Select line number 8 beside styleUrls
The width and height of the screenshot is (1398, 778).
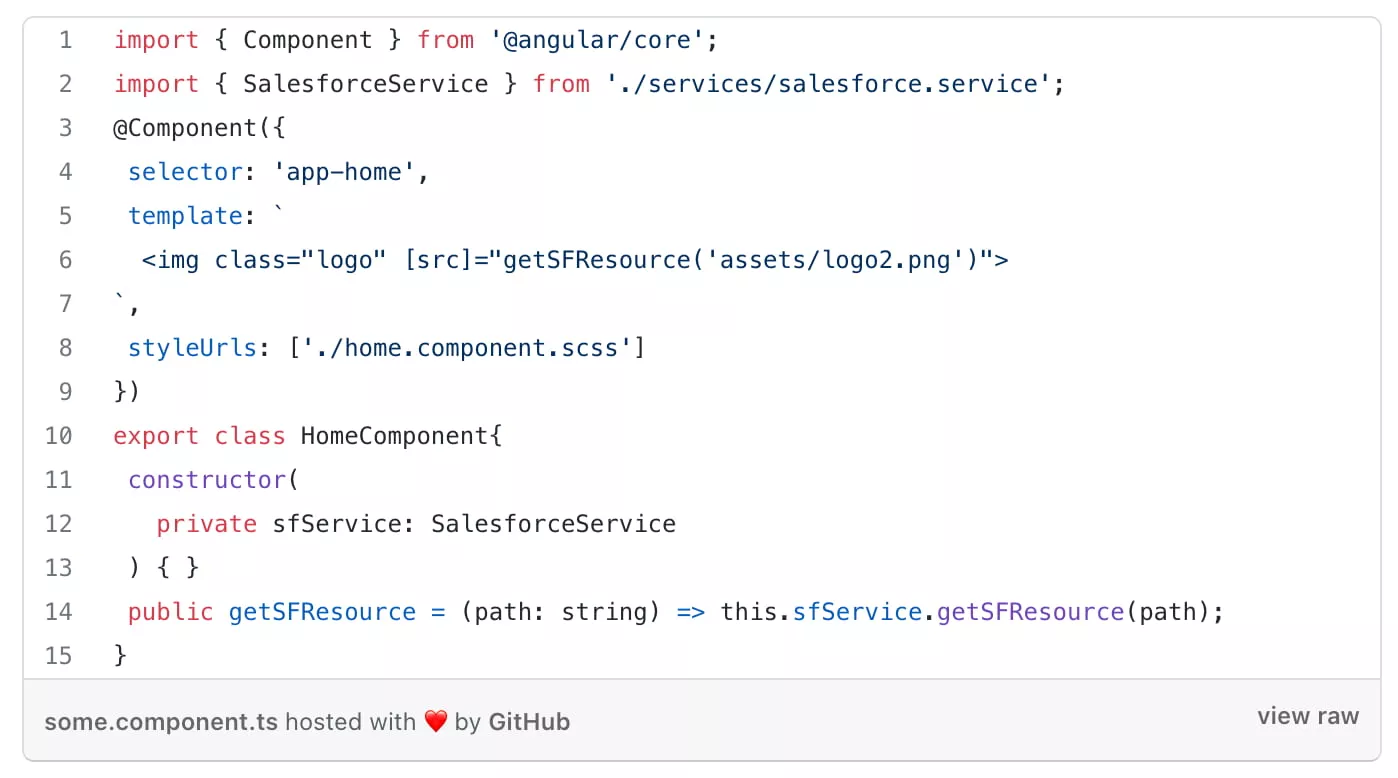pyautogui.click(x=65, y=348)
